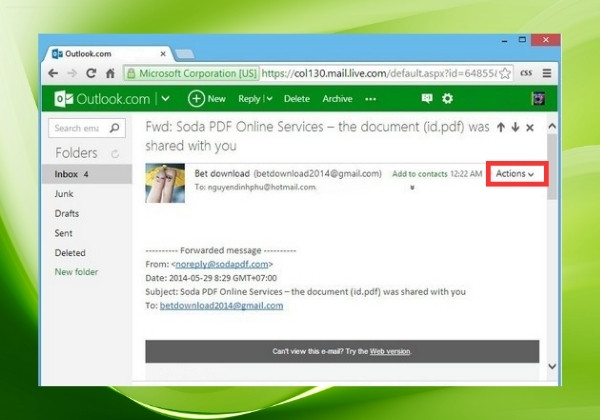Click the css extension icon
This screenshot has width=600, height=420.
point(526,73)
